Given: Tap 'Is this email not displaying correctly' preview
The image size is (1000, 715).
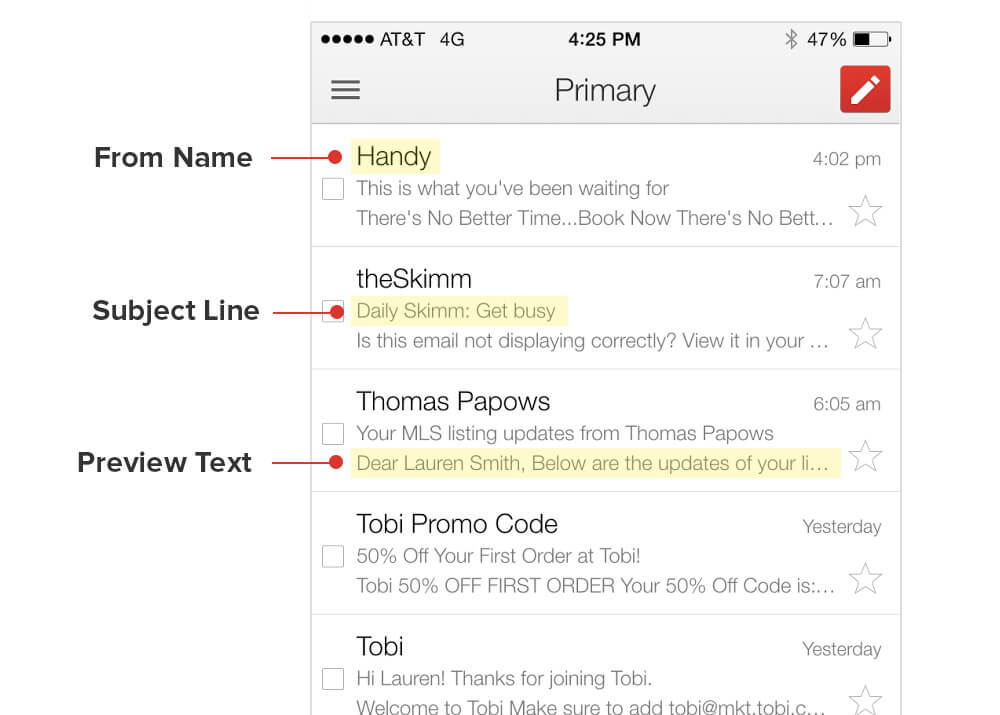Looking at the screenshot, I should 592,341.
